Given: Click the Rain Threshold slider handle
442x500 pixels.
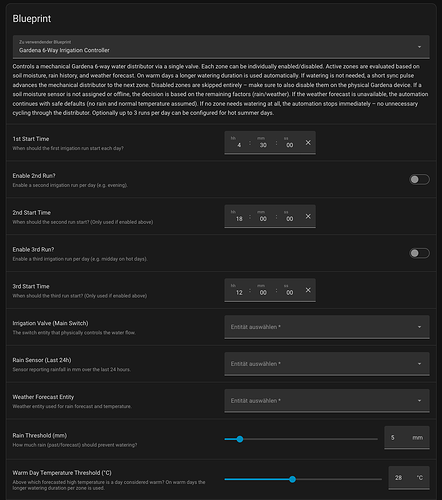Looking at the screenshot, I should [240, 439].
